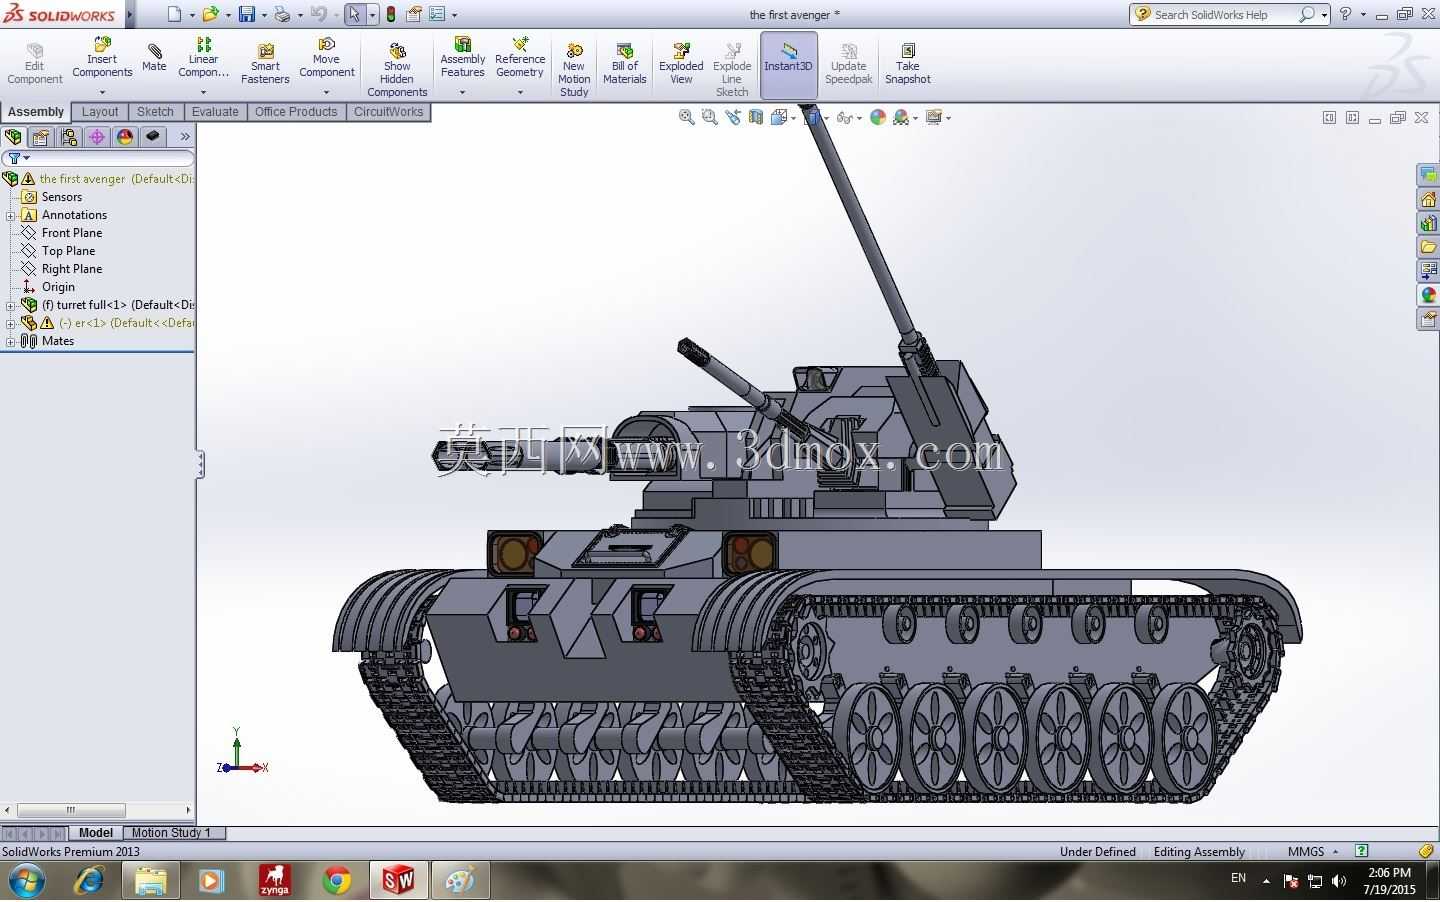Click Show Hidden Components
Viewport: 1440px width, 902px height.
click(x=397, y=70)
